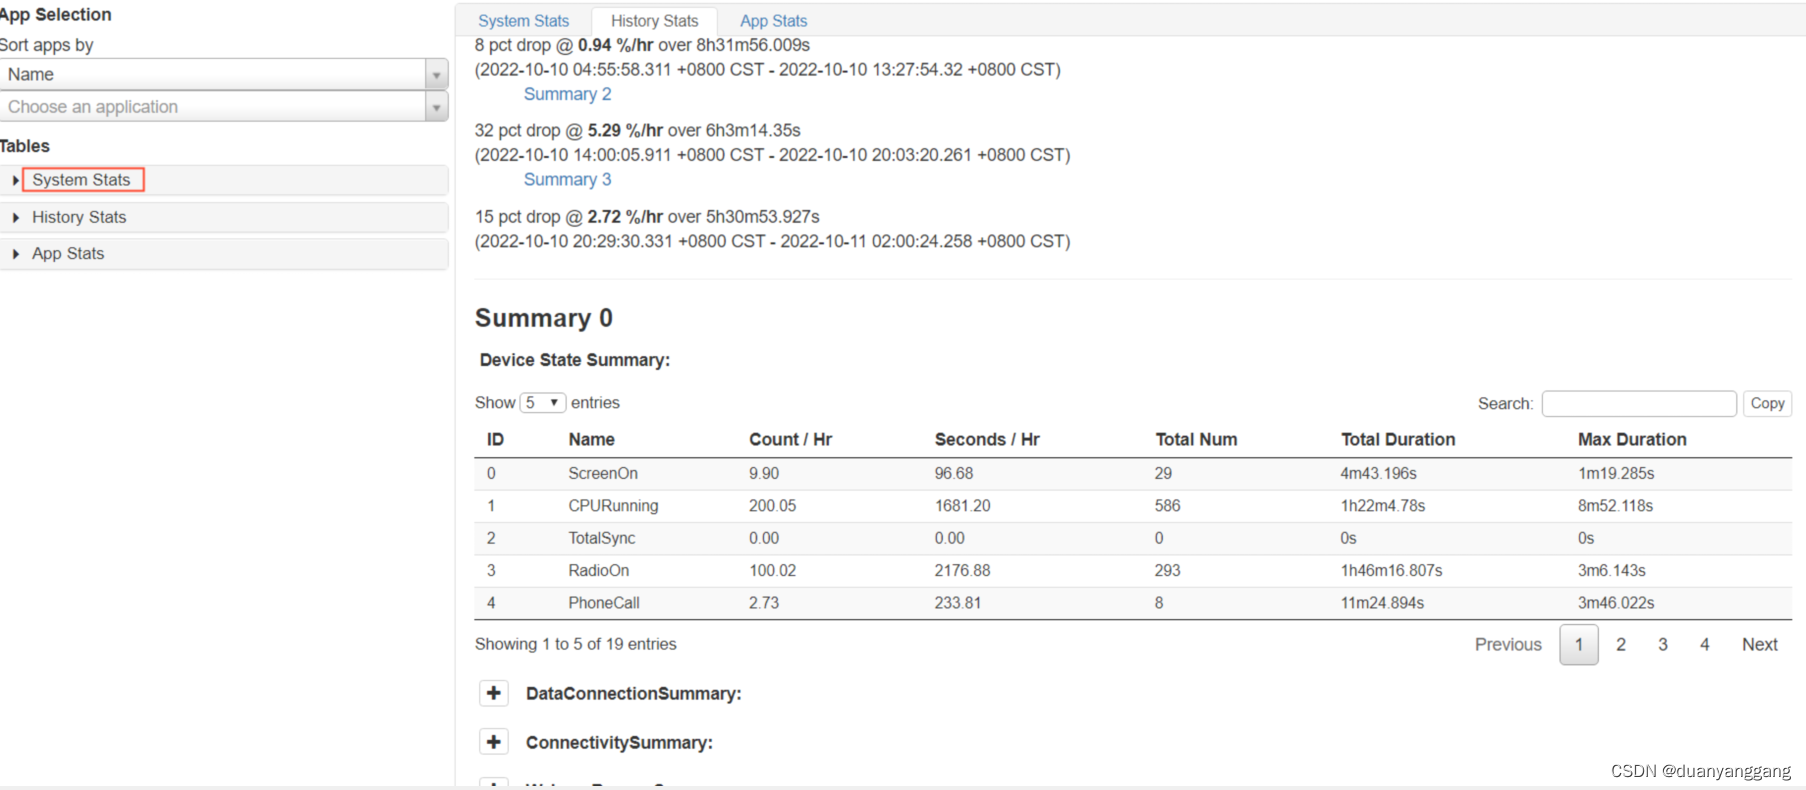The width and height of the screenshot is (1806, 790).
Task: Click the Next pagination button
Action: 1760,645
